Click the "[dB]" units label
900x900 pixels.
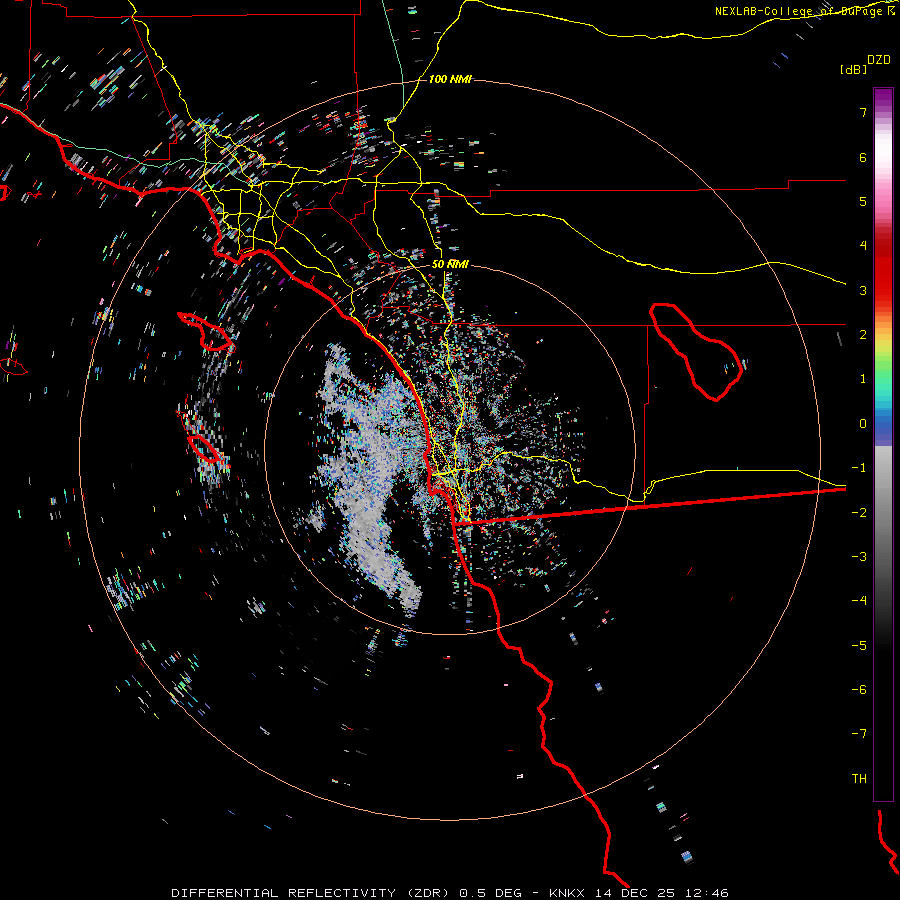pos(854,69)
